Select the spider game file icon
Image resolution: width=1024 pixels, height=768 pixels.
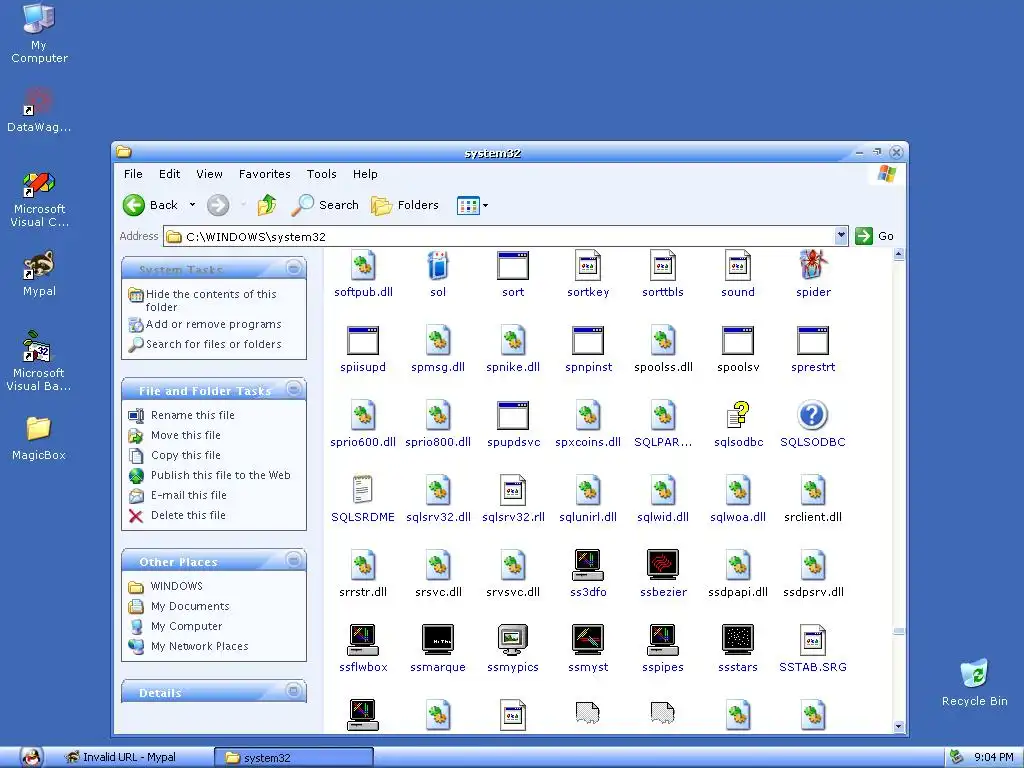click(813, 264)
